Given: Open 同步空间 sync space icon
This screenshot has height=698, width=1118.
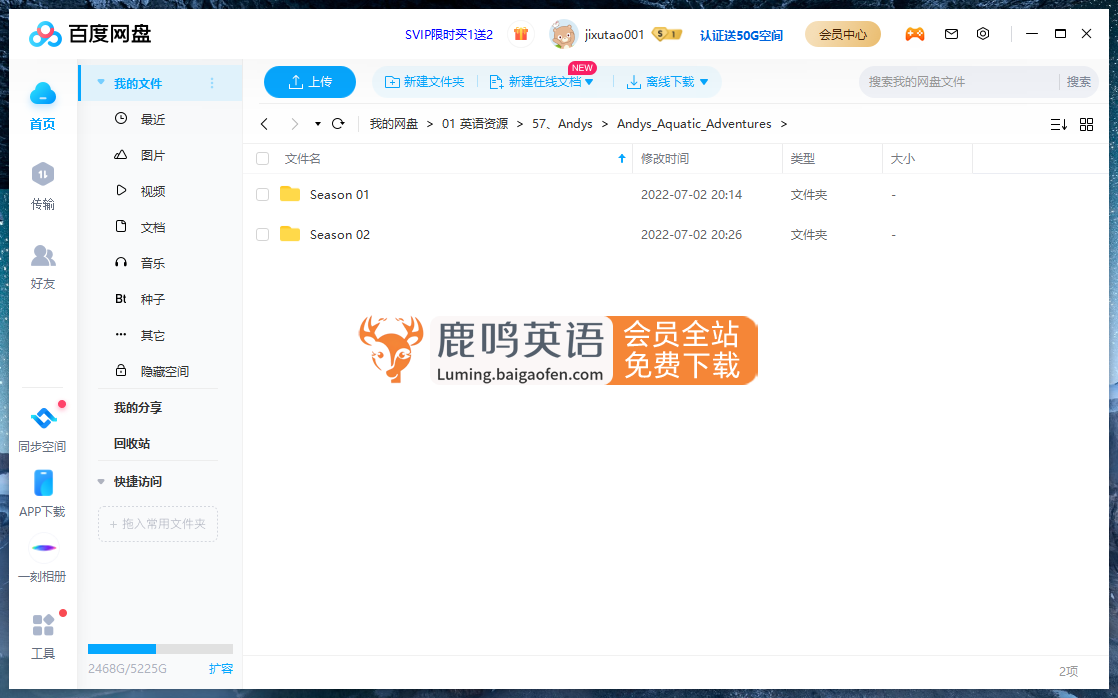Looking at the screenshot, I should 43,418.
